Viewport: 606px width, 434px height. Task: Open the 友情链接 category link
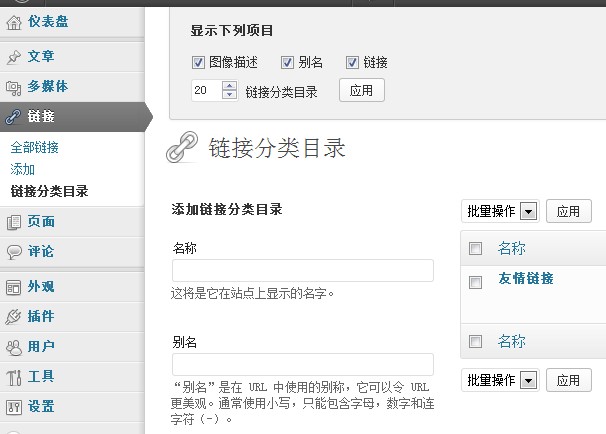(525, 279)
